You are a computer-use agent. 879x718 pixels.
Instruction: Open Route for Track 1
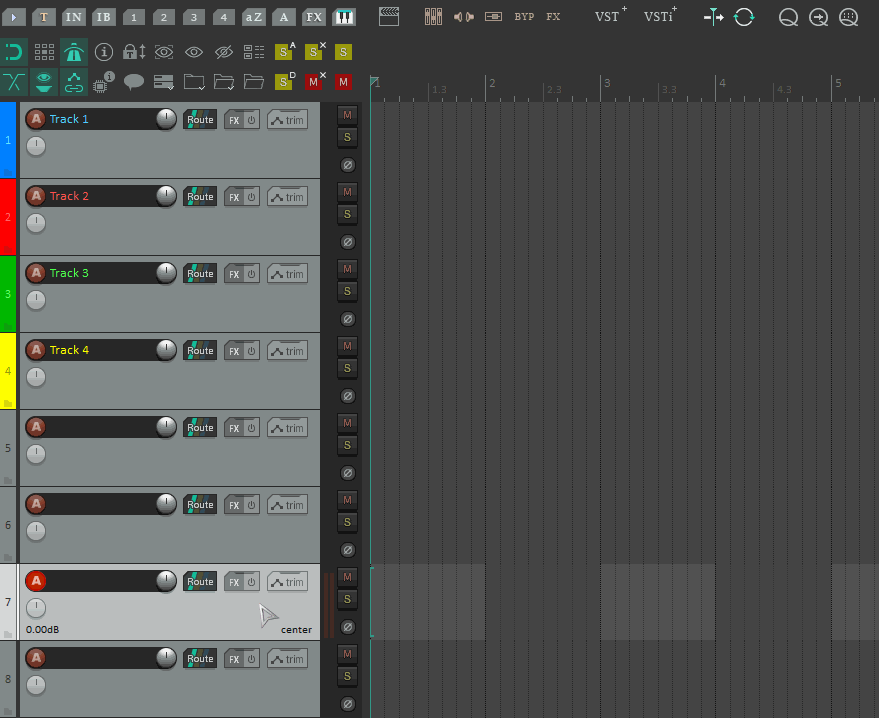(200, 120)
